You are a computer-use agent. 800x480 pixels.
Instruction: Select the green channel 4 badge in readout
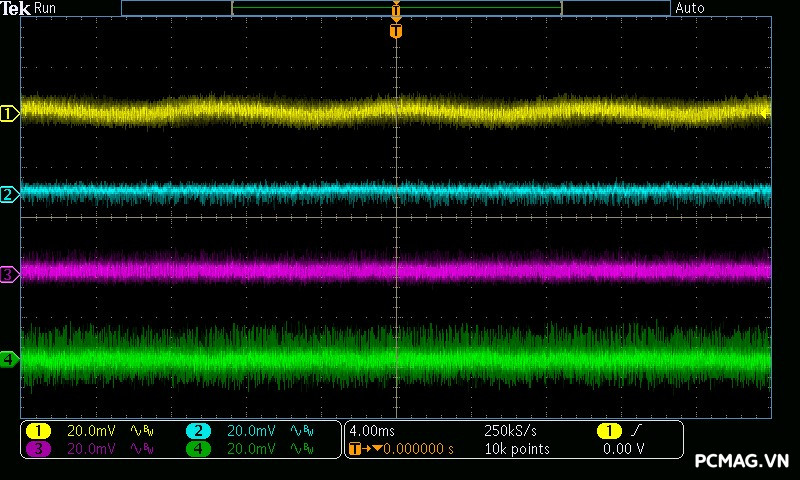click(x=199, y=449)
